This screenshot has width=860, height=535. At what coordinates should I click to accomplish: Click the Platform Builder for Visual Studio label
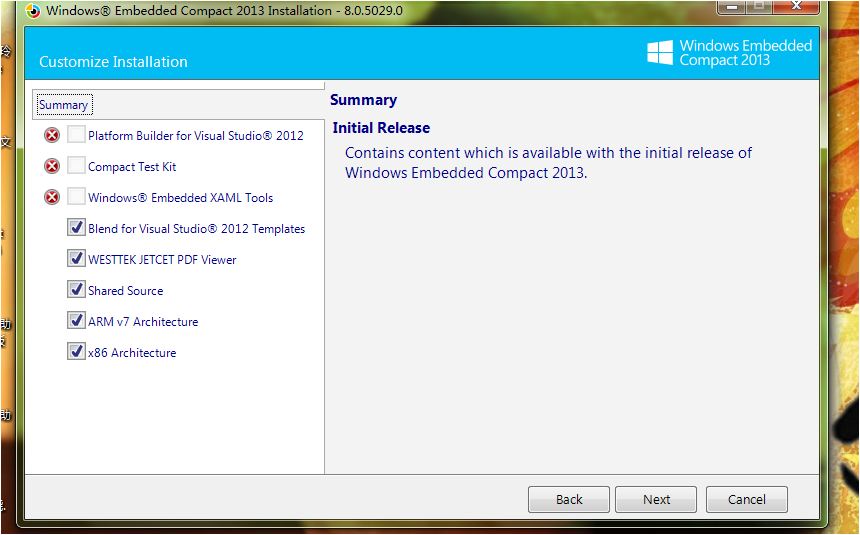click(x=196, y=136)
